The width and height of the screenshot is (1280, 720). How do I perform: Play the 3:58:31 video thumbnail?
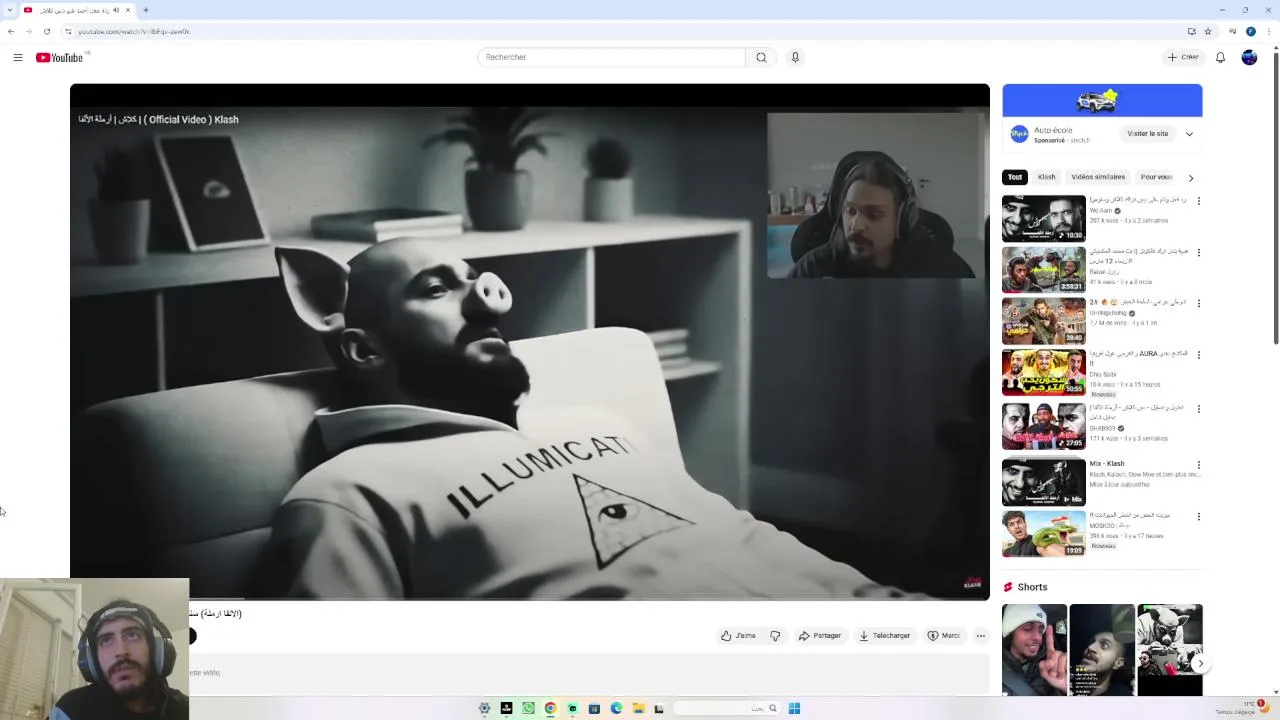point(1043,269)
